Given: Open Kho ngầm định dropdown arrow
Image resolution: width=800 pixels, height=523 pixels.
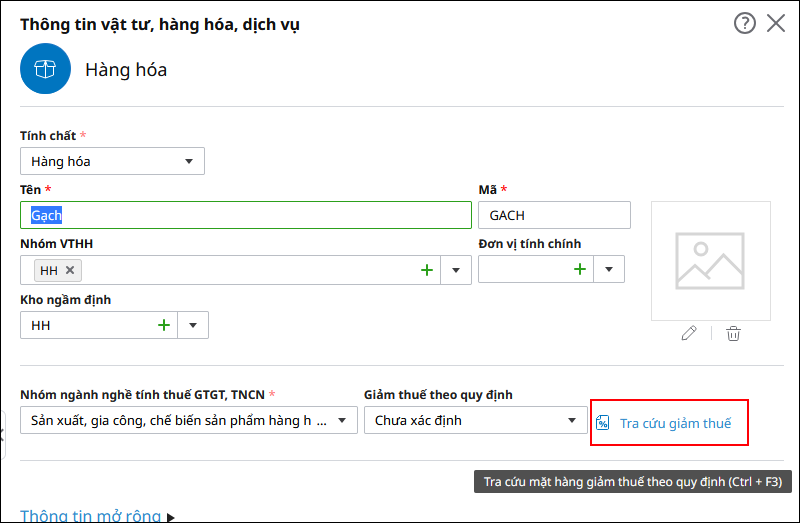Looking at the screenshot, I should click(193, 325).
